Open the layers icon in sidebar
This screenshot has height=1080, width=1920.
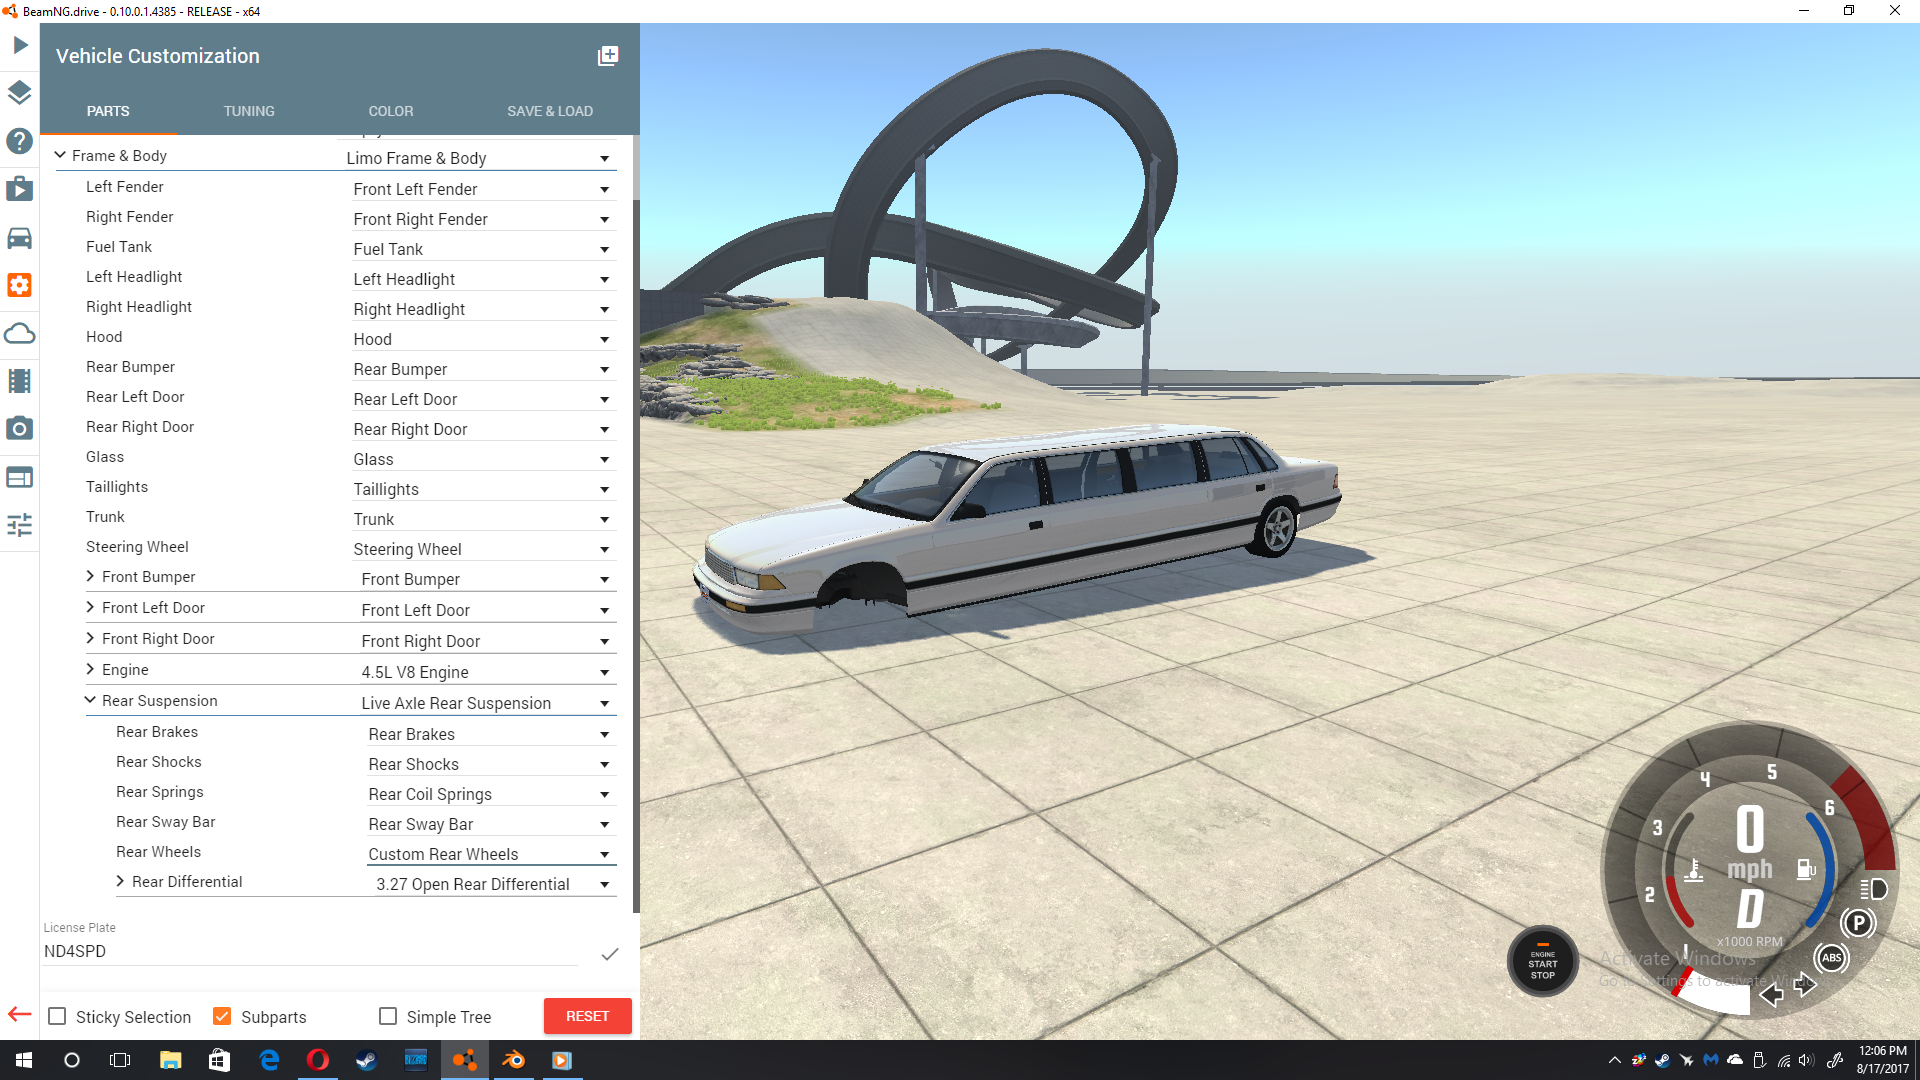tap(20, 93)
